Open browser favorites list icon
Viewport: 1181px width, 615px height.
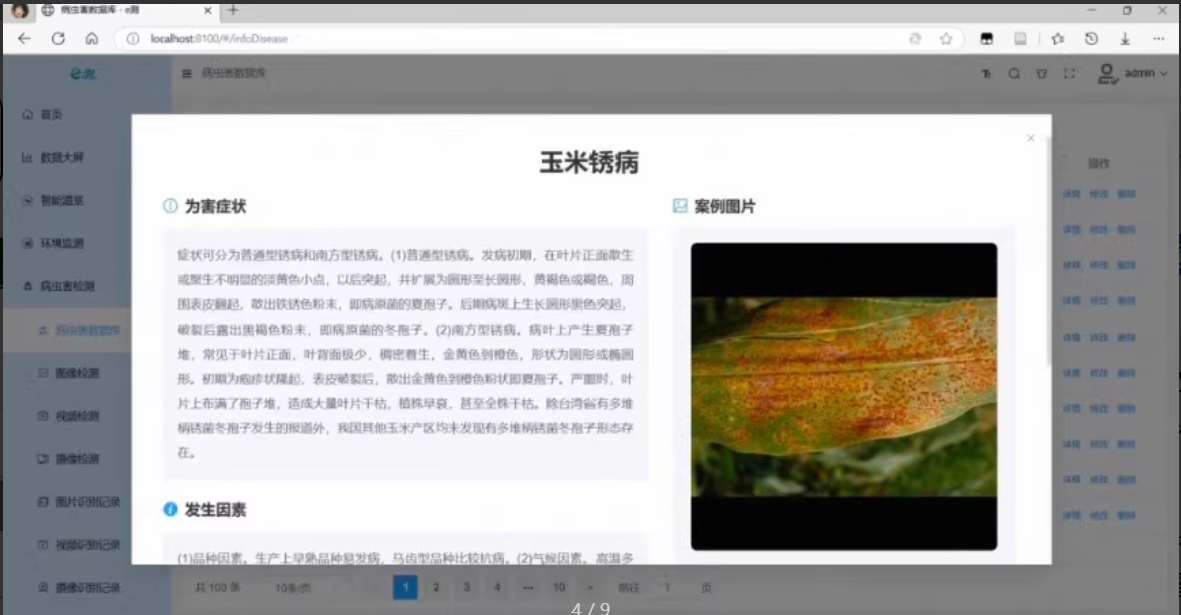click(x=1057, y=38)
